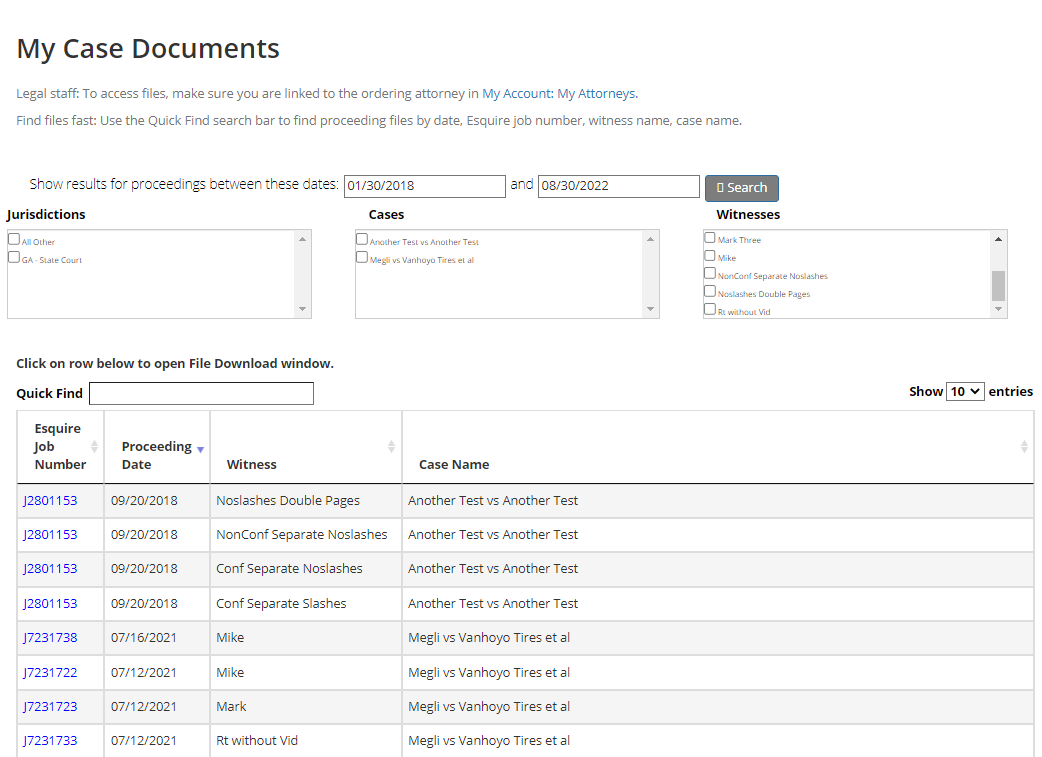This screenshot has height=757, width=1042.
Task: Sort table by Proceeding Date arrow
Action: tap(200, 450)
